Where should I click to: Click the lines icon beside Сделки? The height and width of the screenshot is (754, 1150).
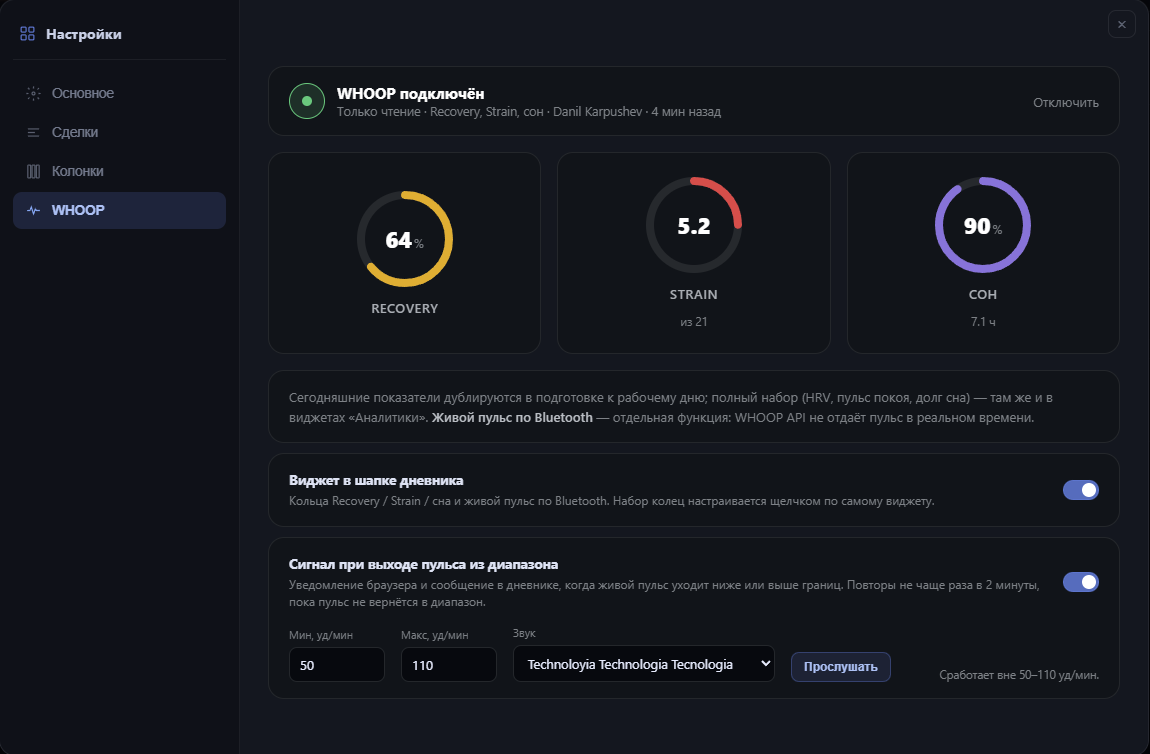coord(33,132)
